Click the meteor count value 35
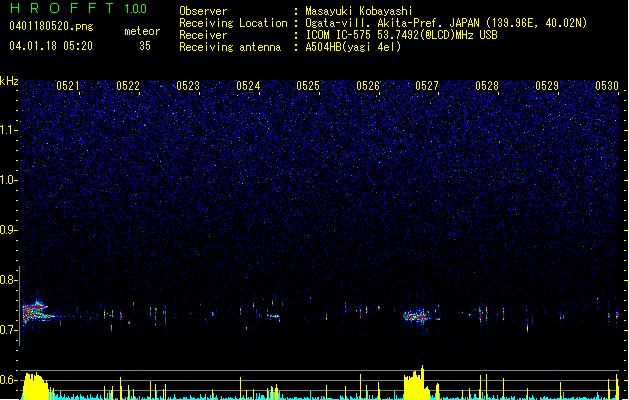This screenshot has height=400, width=629. 145,46
